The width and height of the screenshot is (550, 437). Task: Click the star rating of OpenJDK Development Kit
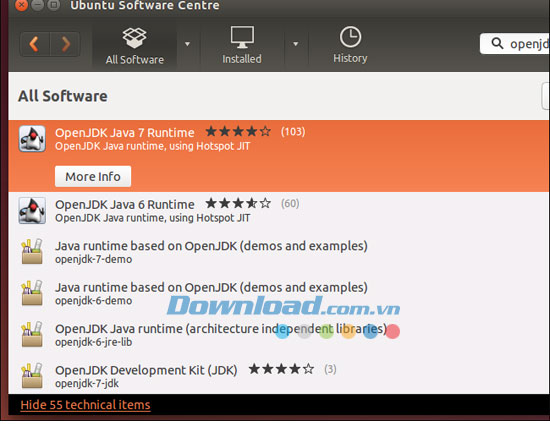(281, 369)
